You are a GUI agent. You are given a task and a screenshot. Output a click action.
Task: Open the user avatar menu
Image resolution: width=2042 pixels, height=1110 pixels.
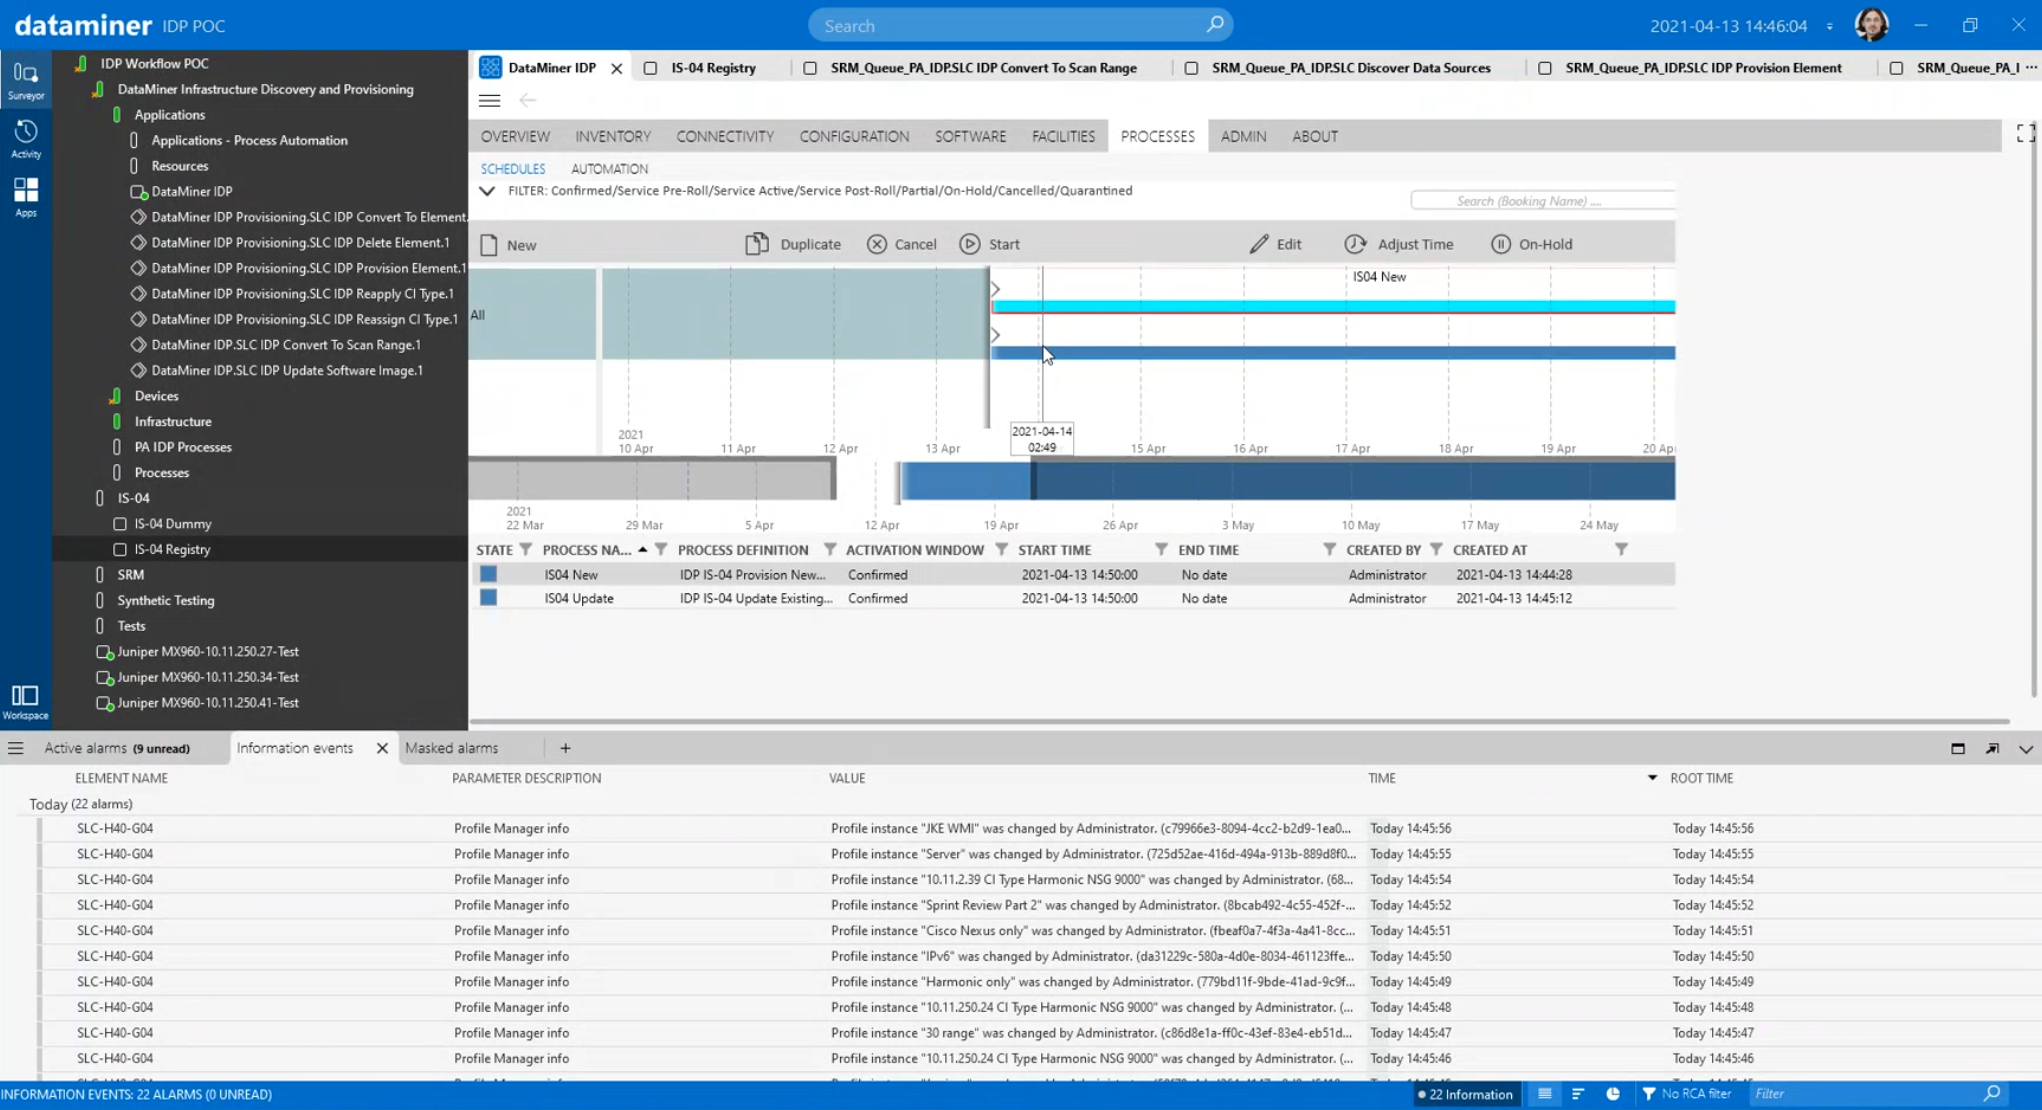click(1871, 25)
